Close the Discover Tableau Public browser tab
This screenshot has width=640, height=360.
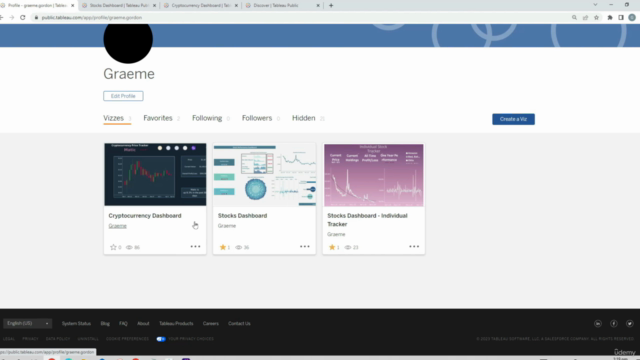click(318, 6)
